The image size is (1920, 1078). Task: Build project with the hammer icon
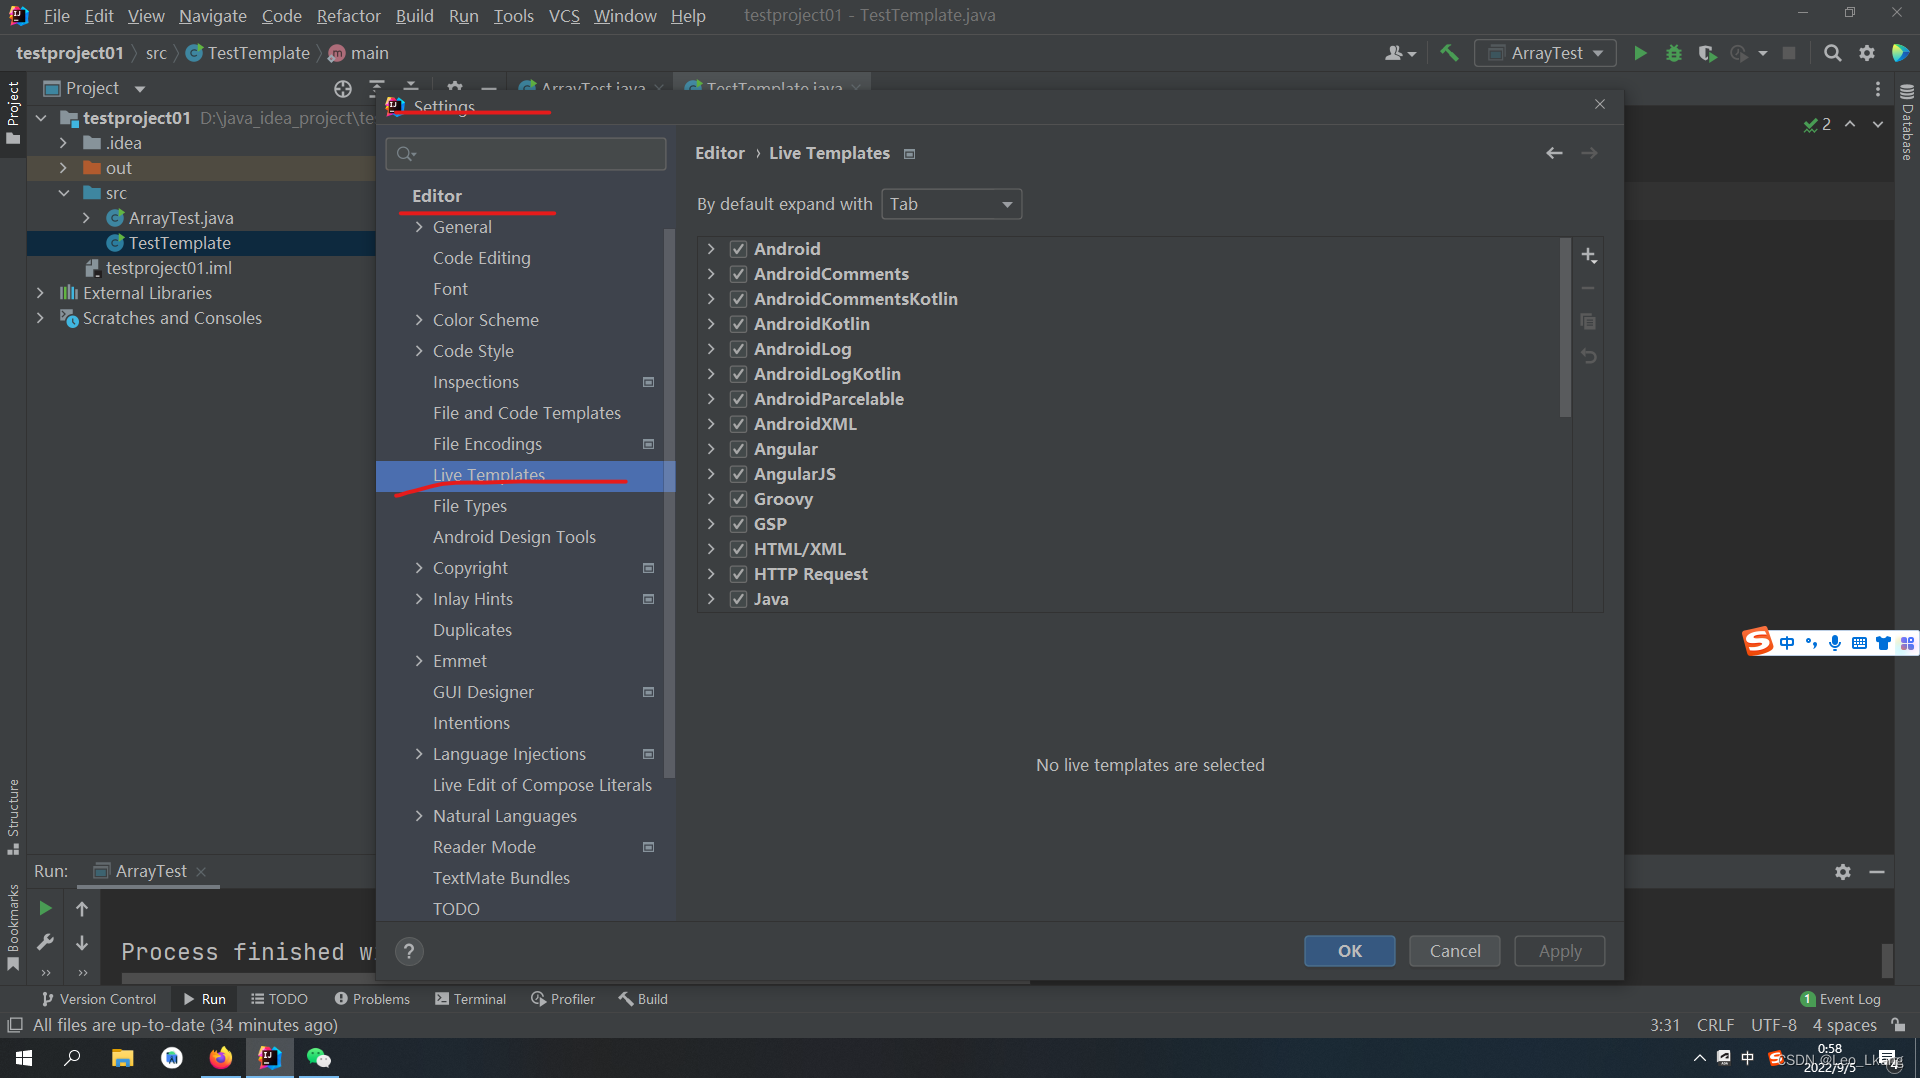[x=1449, y=53]
